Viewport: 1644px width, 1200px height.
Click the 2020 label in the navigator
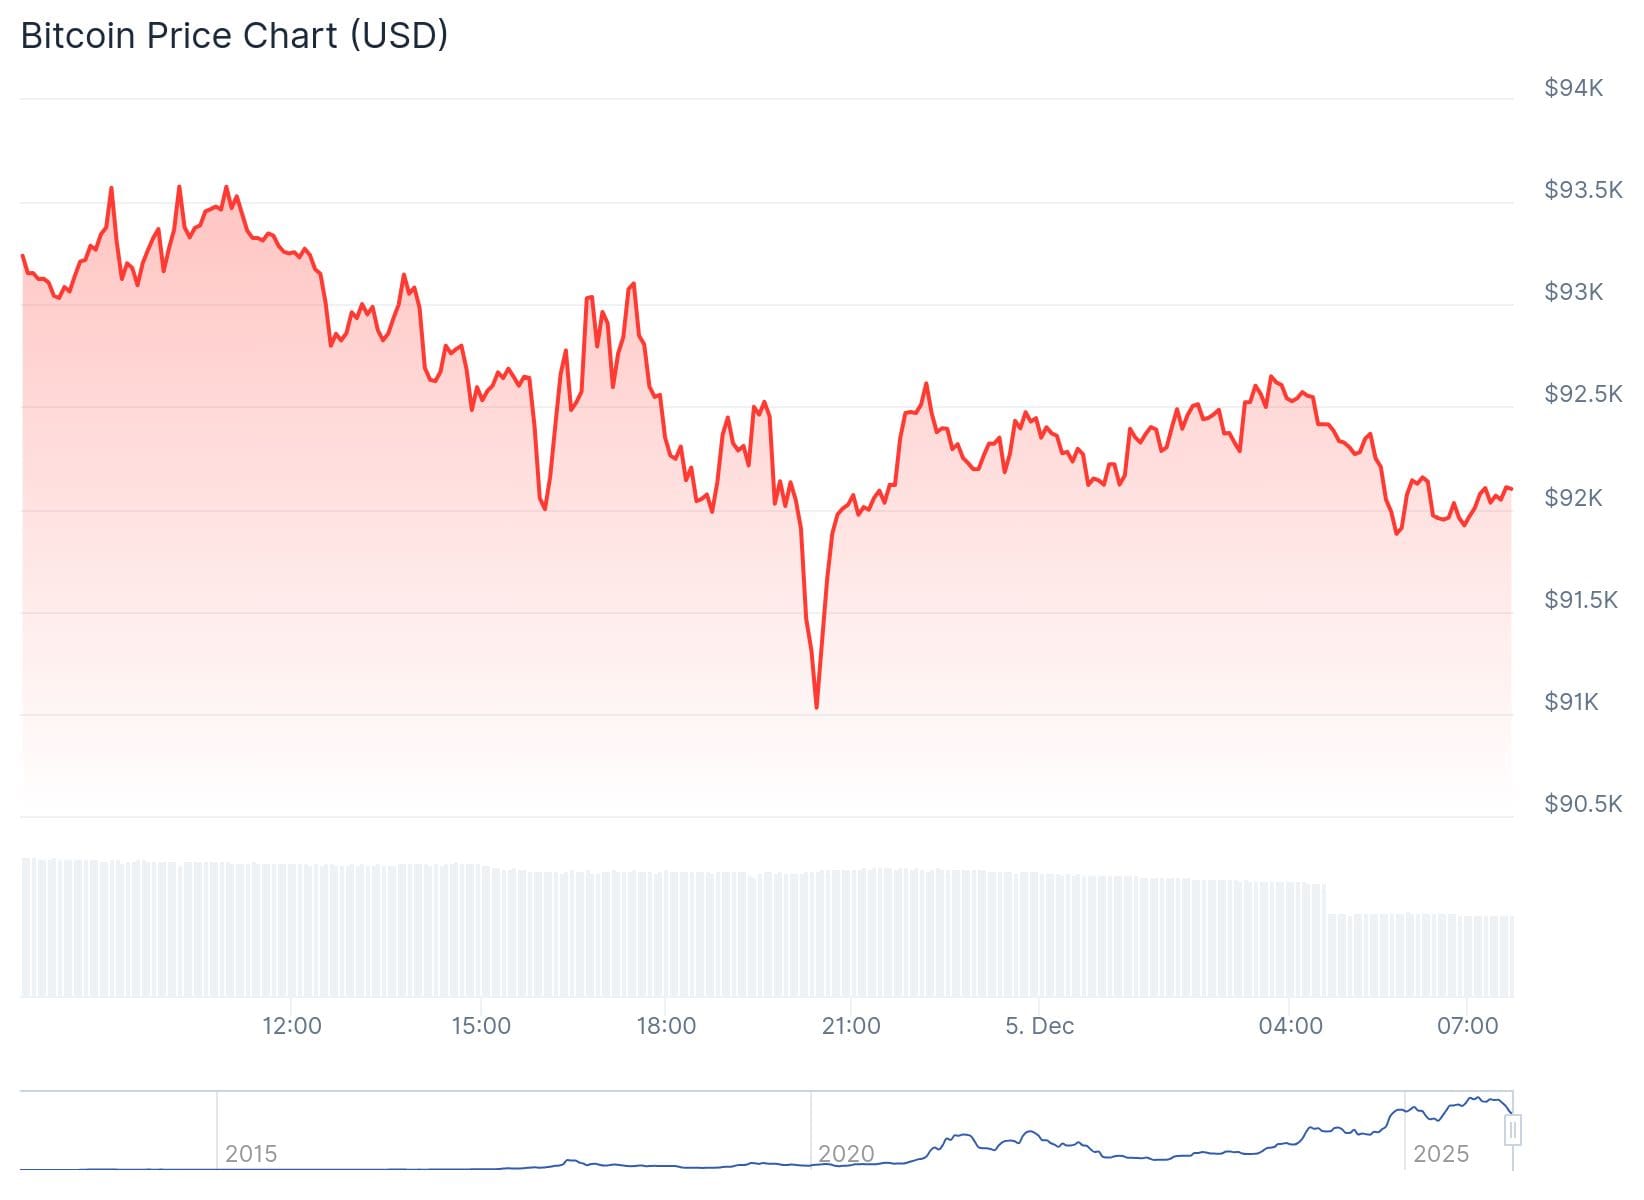pyautogui.click(x=846, y=1154)
